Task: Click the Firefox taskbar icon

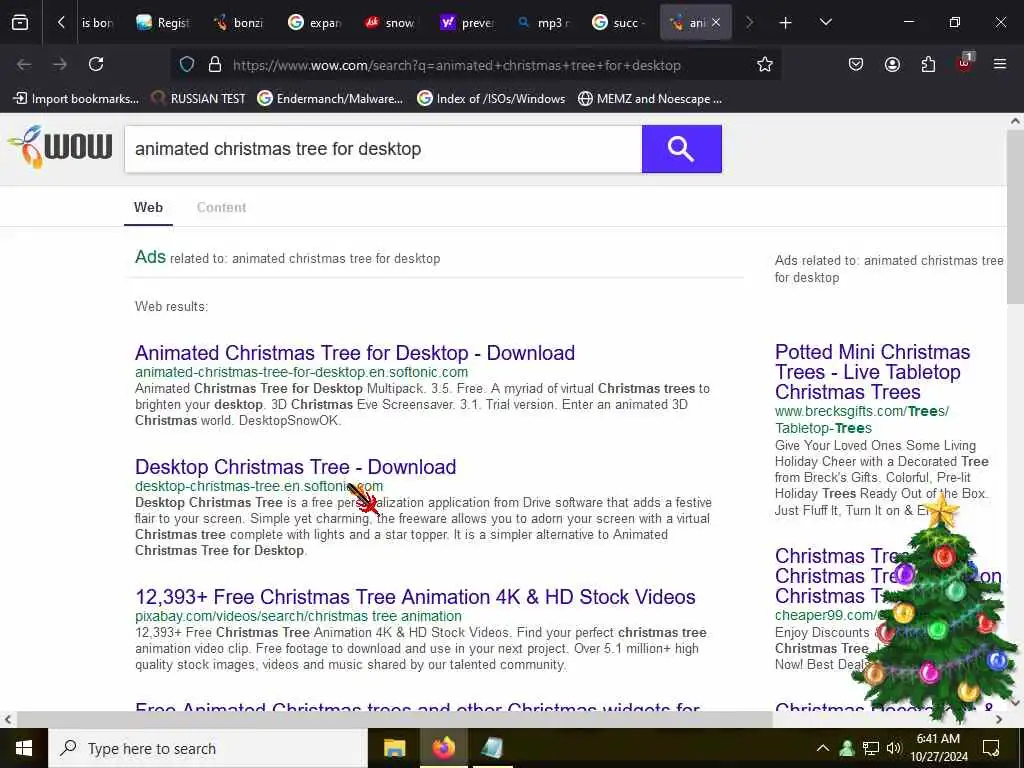Action: [443, 748]
